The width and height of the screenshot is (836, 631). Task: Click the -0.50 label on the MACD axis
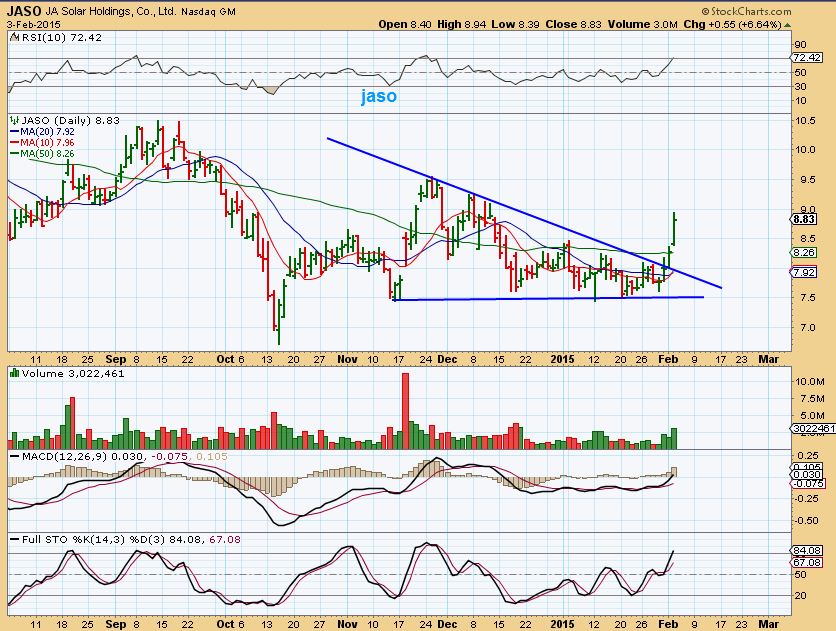(807, 521)
